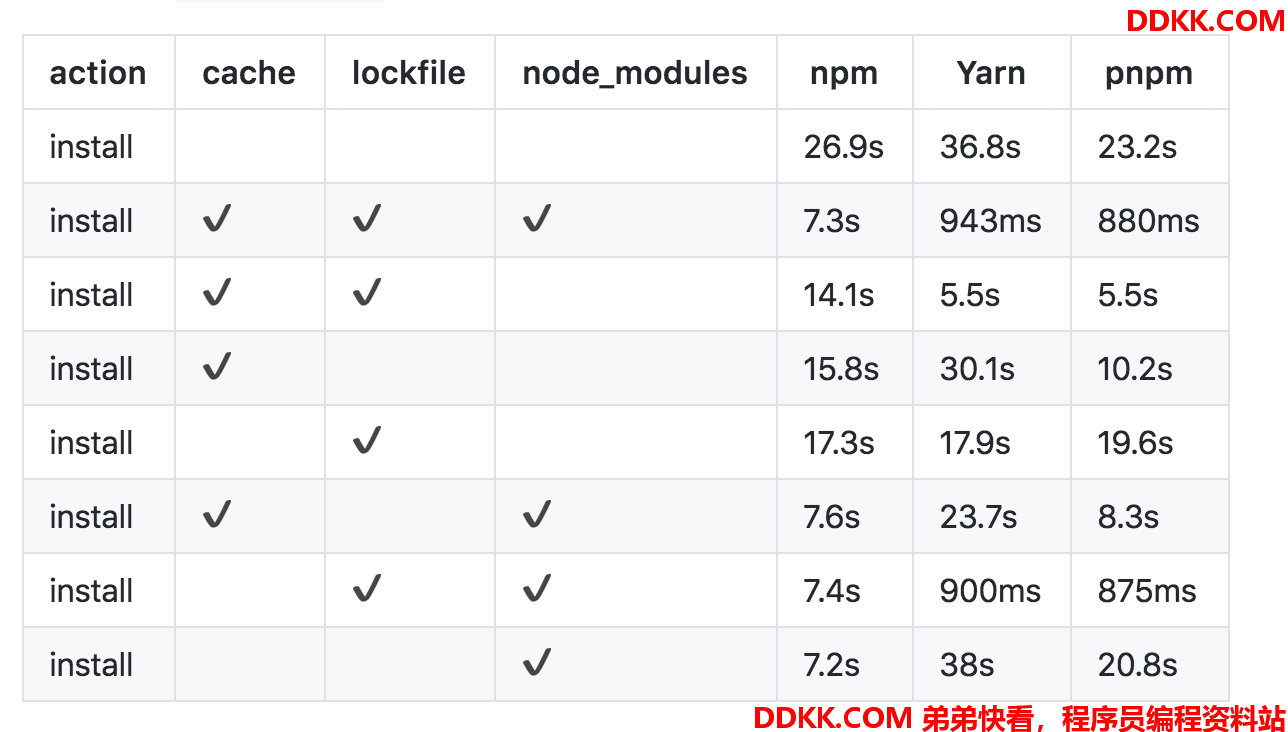Select the cache column header
1288x732 pixels.
249,73
